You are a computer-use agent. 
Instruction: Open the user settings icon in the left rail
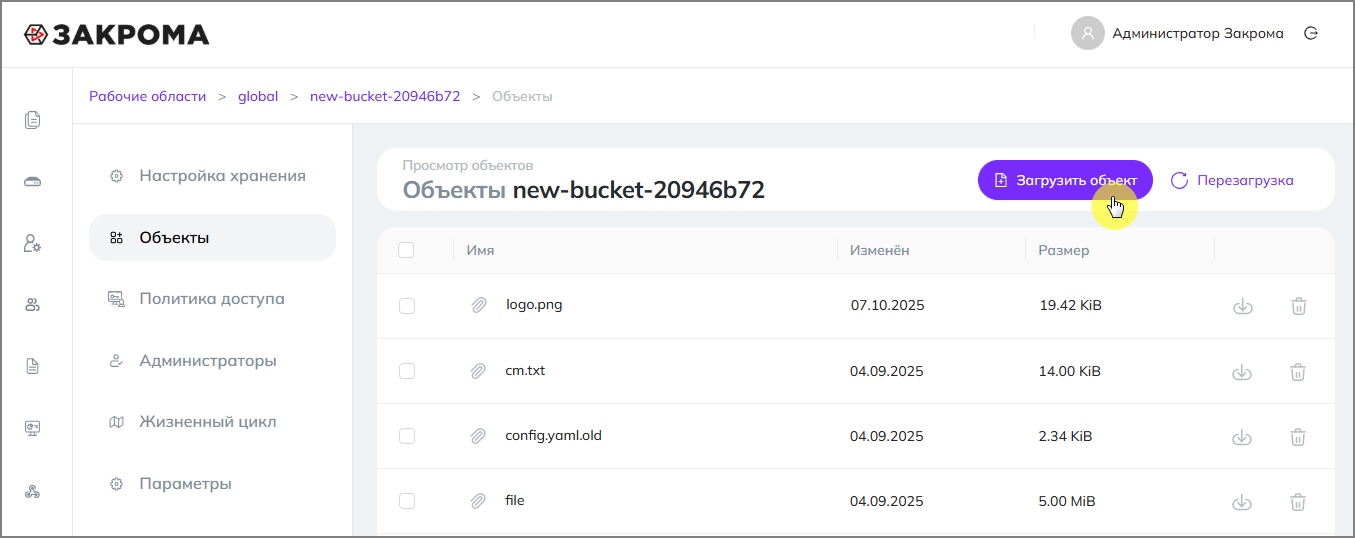coord(33,243)
